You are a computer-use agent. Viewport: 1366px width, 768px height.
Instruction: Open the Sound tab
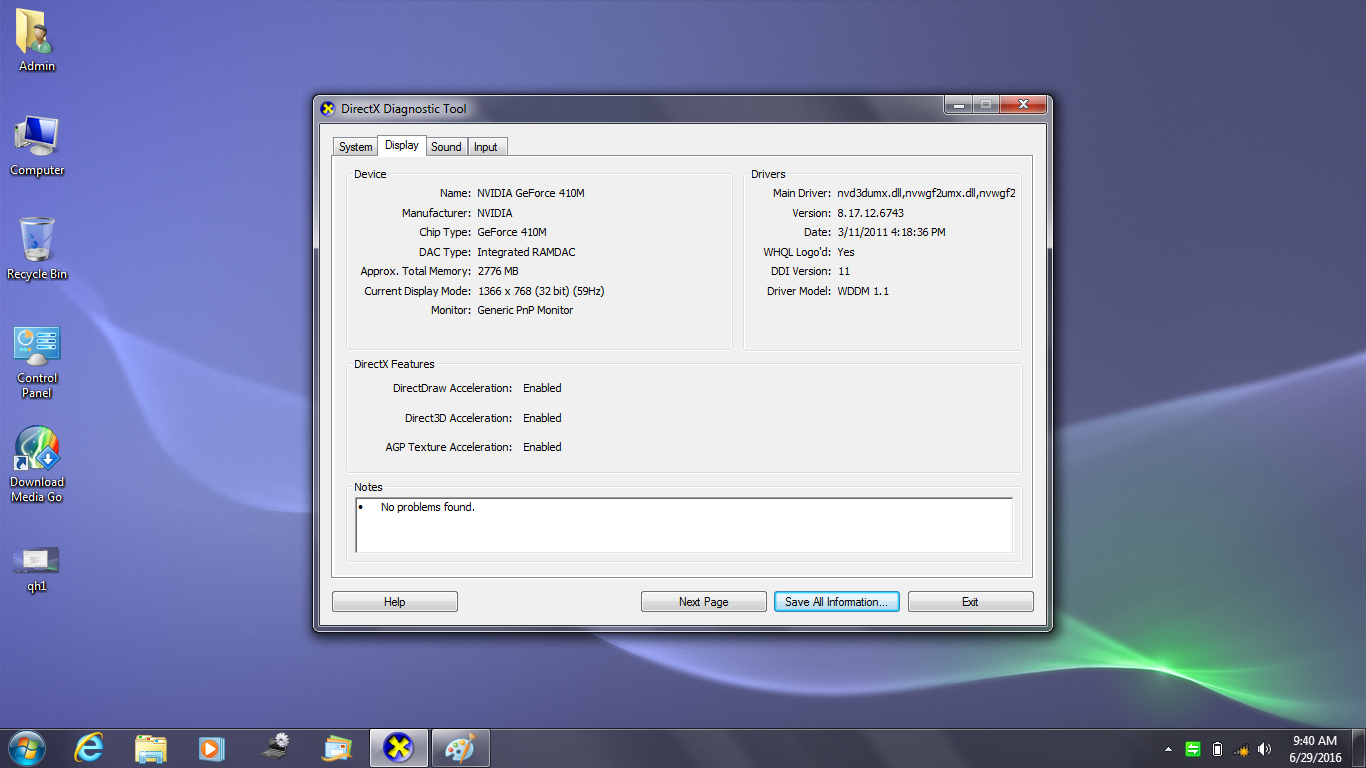[446, 147]
